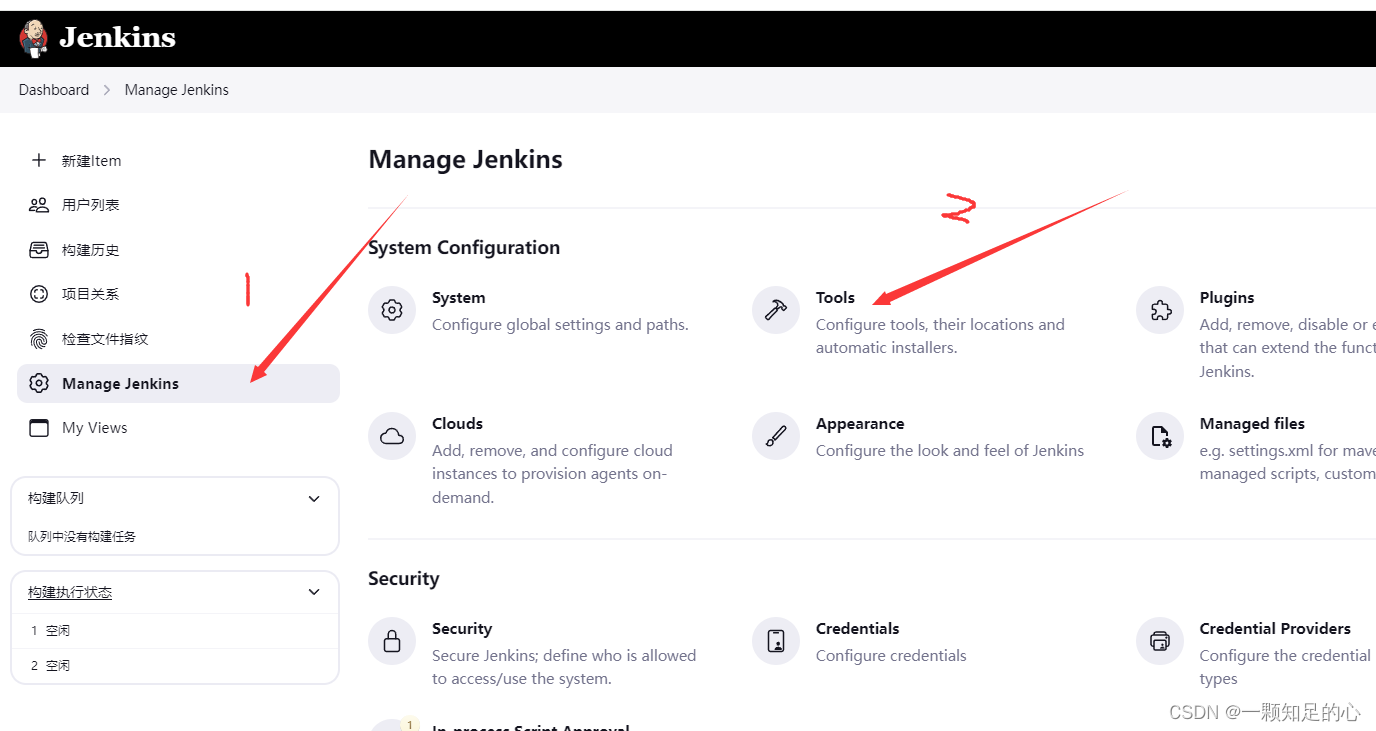Click the Manage Jenkins page heading
This screenshot has width=1376, height=731.
click(x=465, y=160)
